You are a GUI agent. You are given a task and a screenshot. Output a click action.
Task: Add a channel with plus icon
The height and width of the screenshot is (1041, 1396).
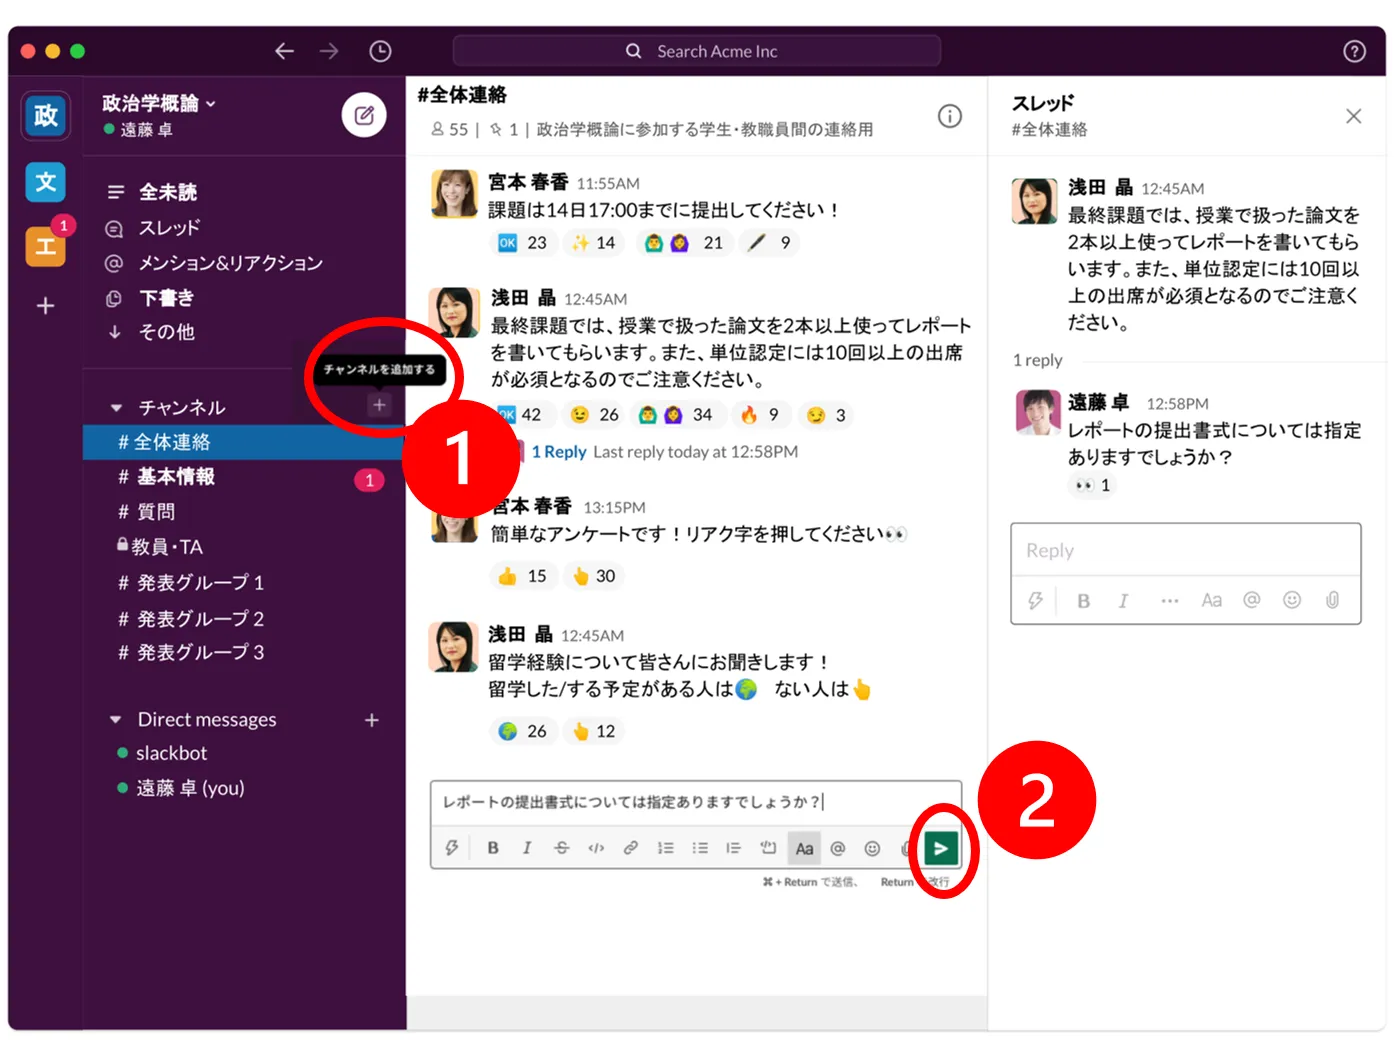[379, 405]
